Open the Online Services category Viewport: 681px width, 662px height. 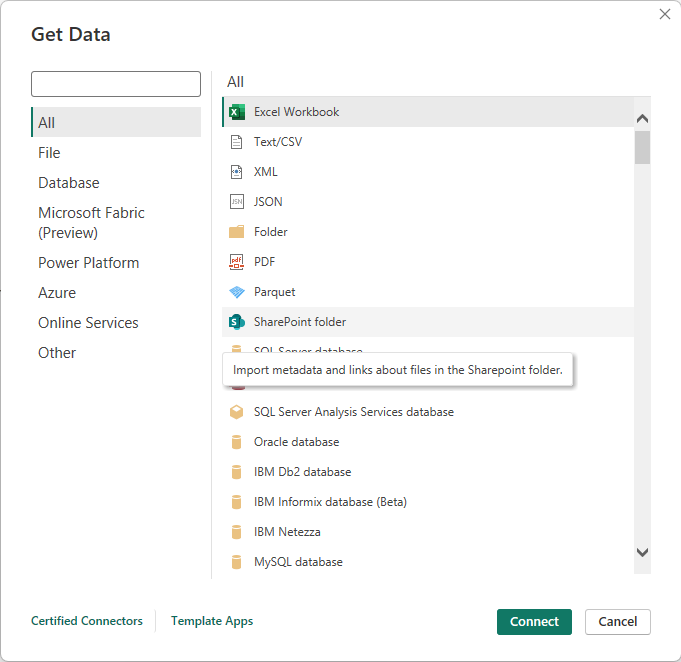88,323
